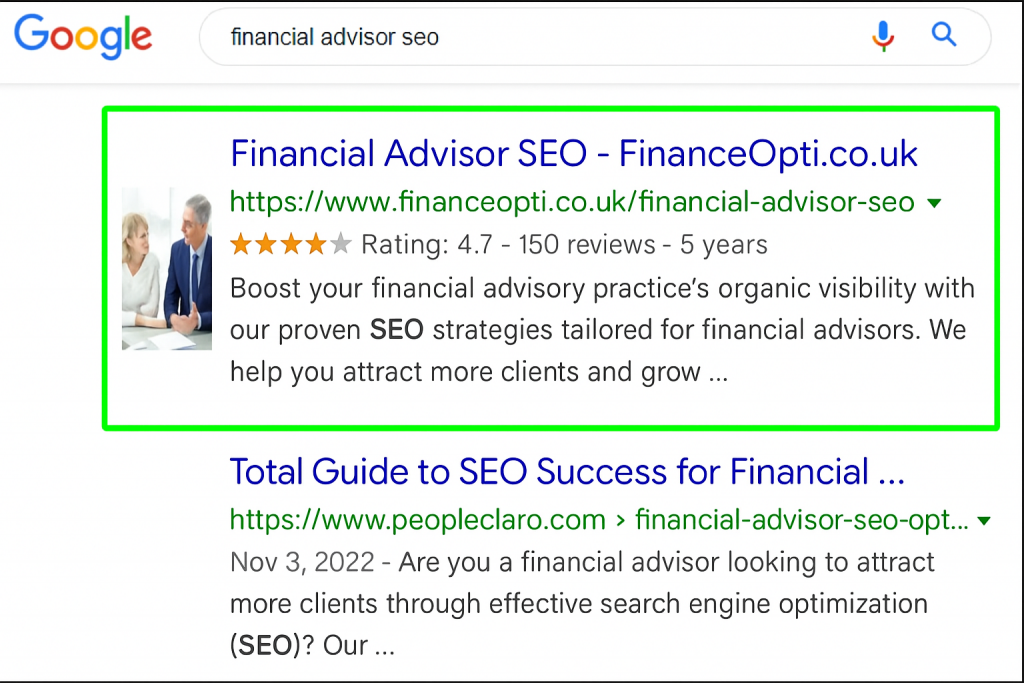Viewport: 1024px width, 683px height.
Task: Expand the dropdown arrow beside peopleclaro.com URL
Action: 984,521
